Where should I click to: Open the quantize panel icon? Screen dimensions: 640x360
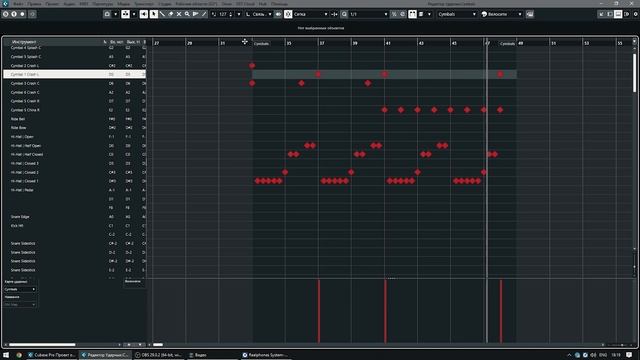tap(402, 14)
